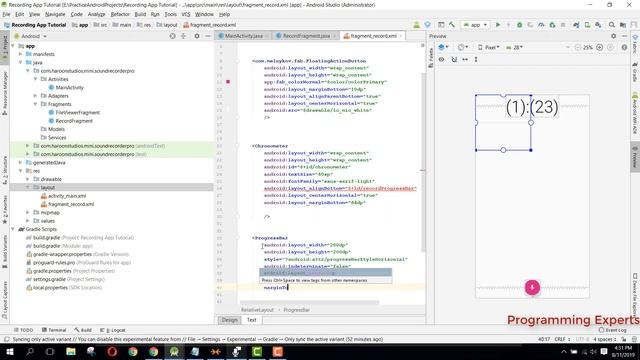640x360 pixels.
Task: Open File Explorer from taskbar
Action: pos(71,351)
